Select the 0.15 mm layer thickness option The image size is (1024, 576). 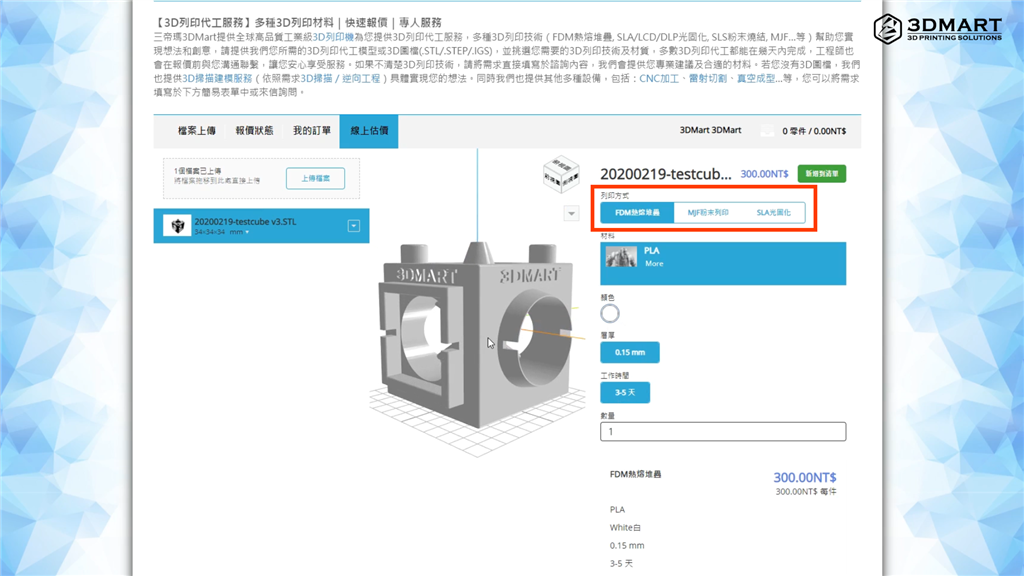tap(629, 353)
